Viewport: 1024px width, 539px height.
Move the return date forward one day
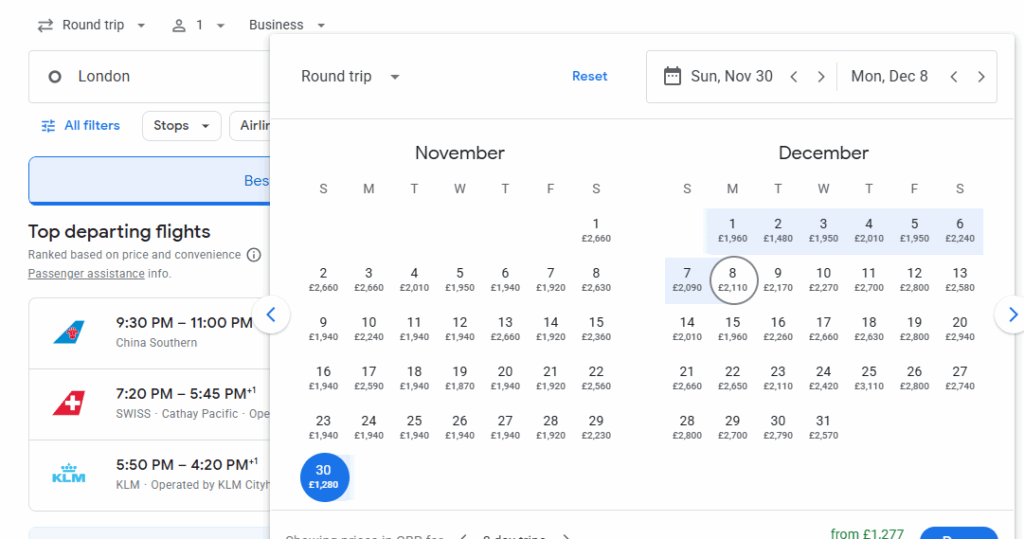coord(981,77)
